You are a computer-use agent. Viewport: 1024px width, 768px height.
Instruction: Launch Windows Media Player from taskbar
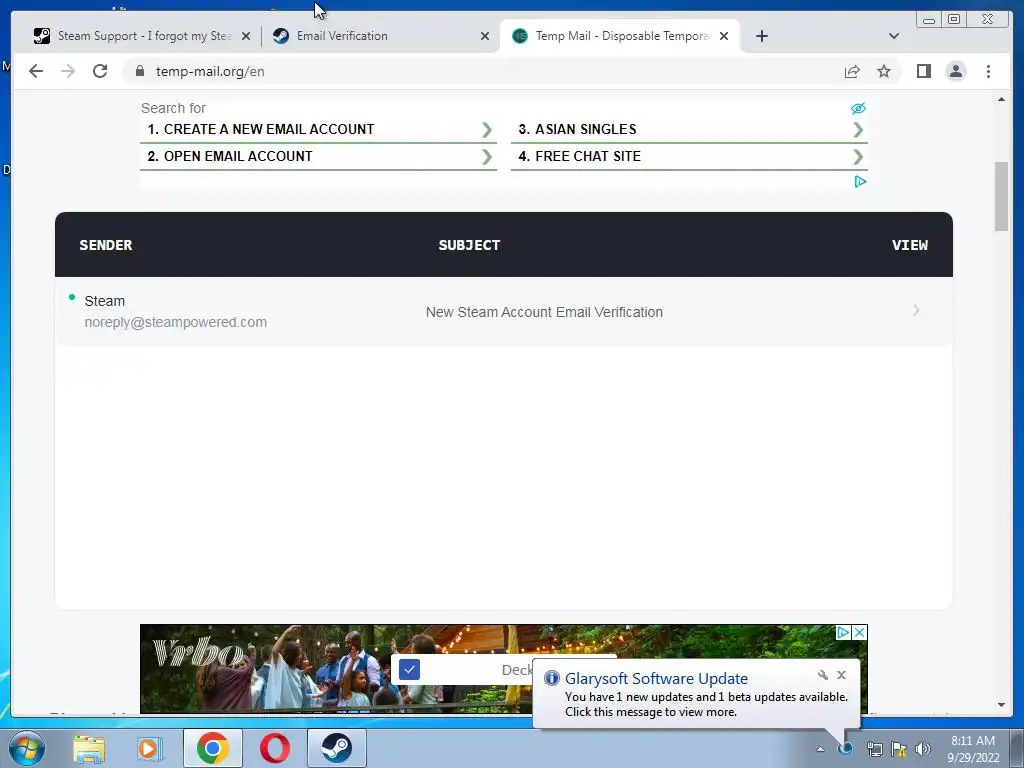tap(150, 748)
